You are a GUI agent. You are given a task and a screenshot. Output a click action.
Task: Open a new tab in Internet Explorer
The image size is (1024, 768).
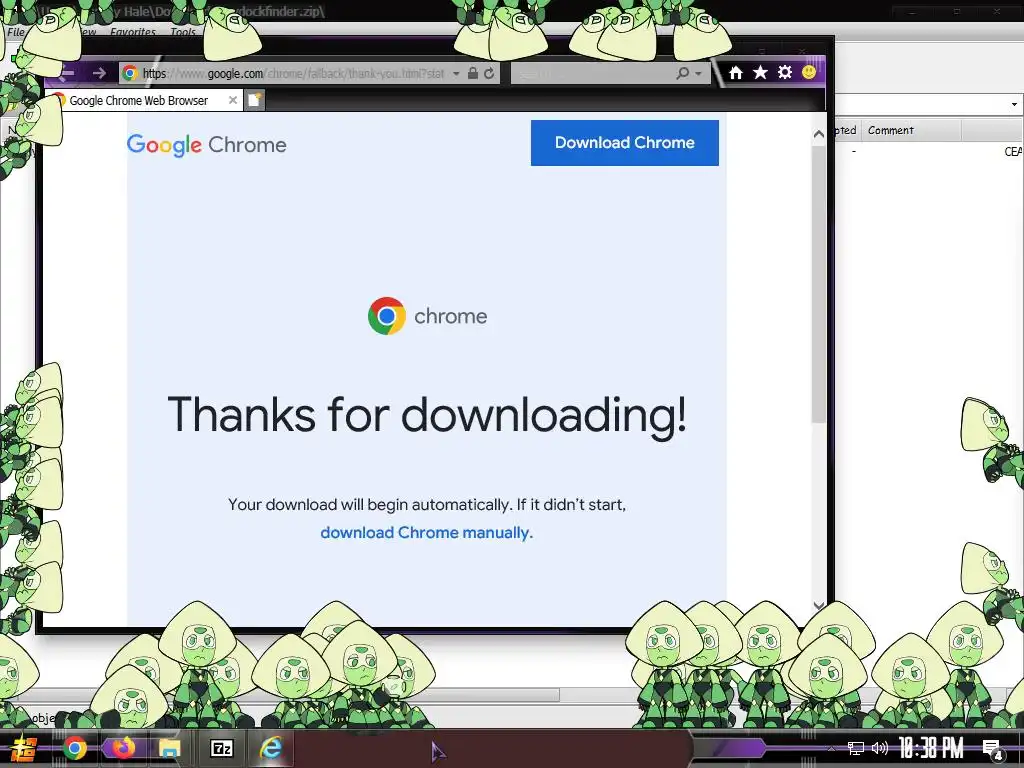[255, 100]
